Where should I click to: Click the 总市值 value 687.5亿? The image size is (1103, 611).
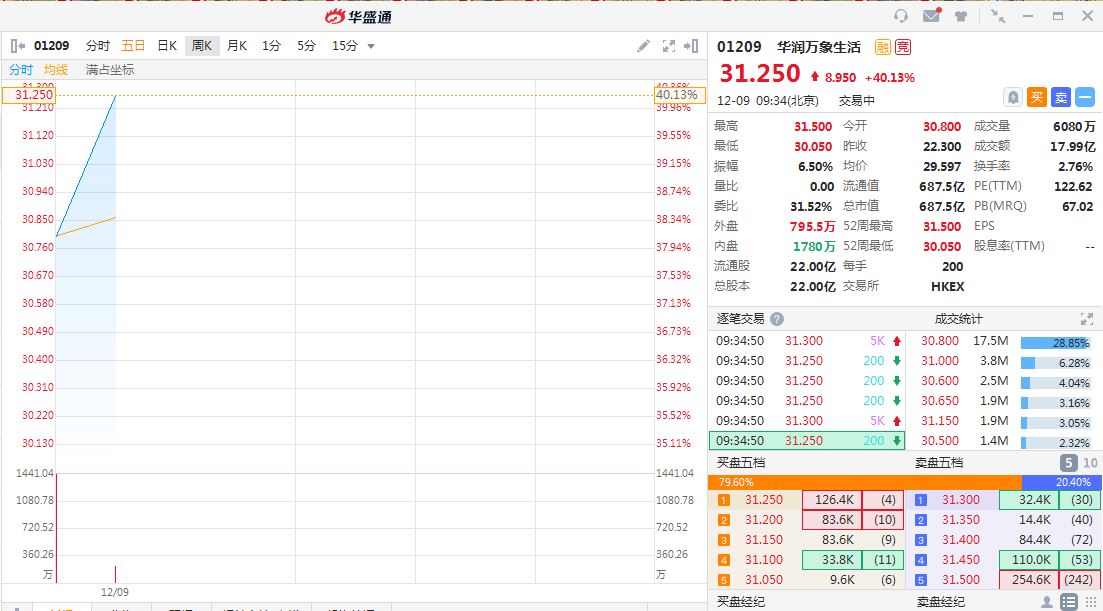click(x=942, y=206)
